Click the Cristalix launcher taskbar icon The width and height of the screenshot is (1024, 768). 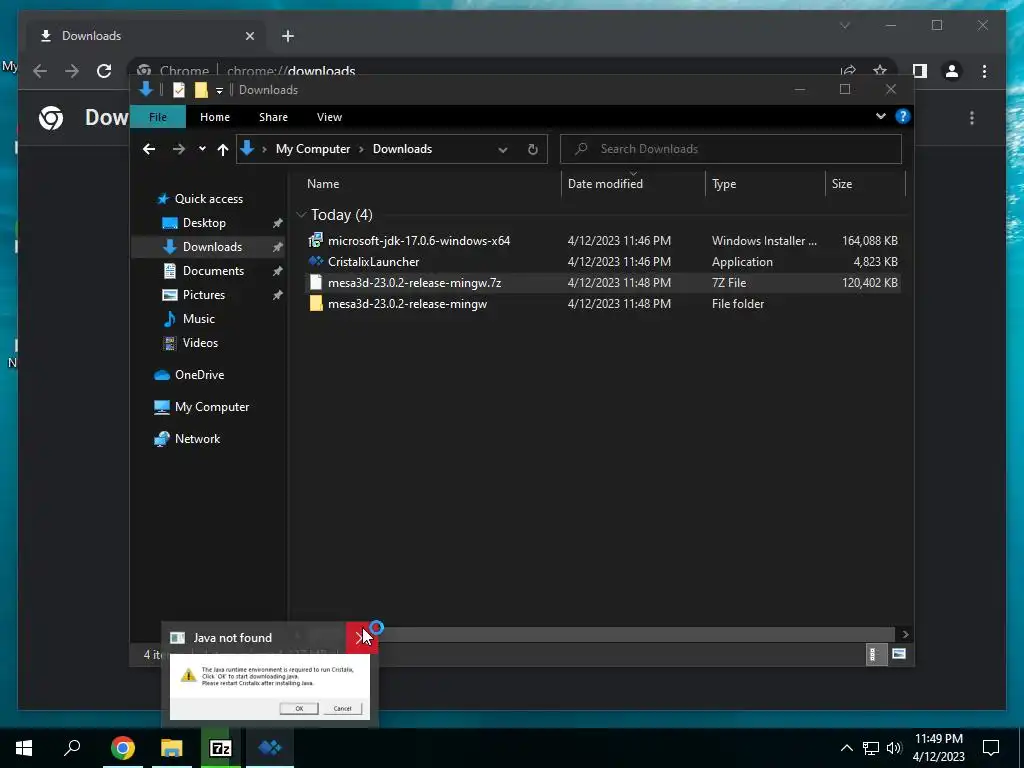(269, 748)
